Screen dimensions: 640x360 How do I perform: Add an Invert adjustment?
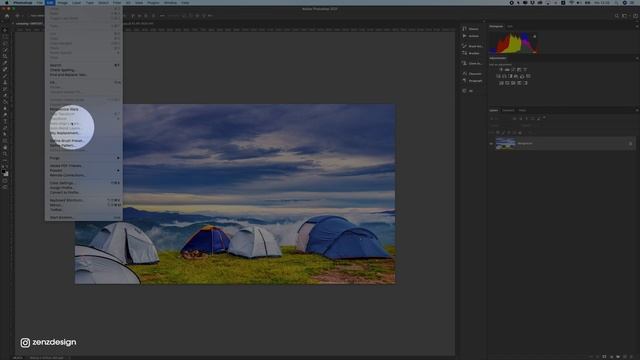(x=501, y=83)
